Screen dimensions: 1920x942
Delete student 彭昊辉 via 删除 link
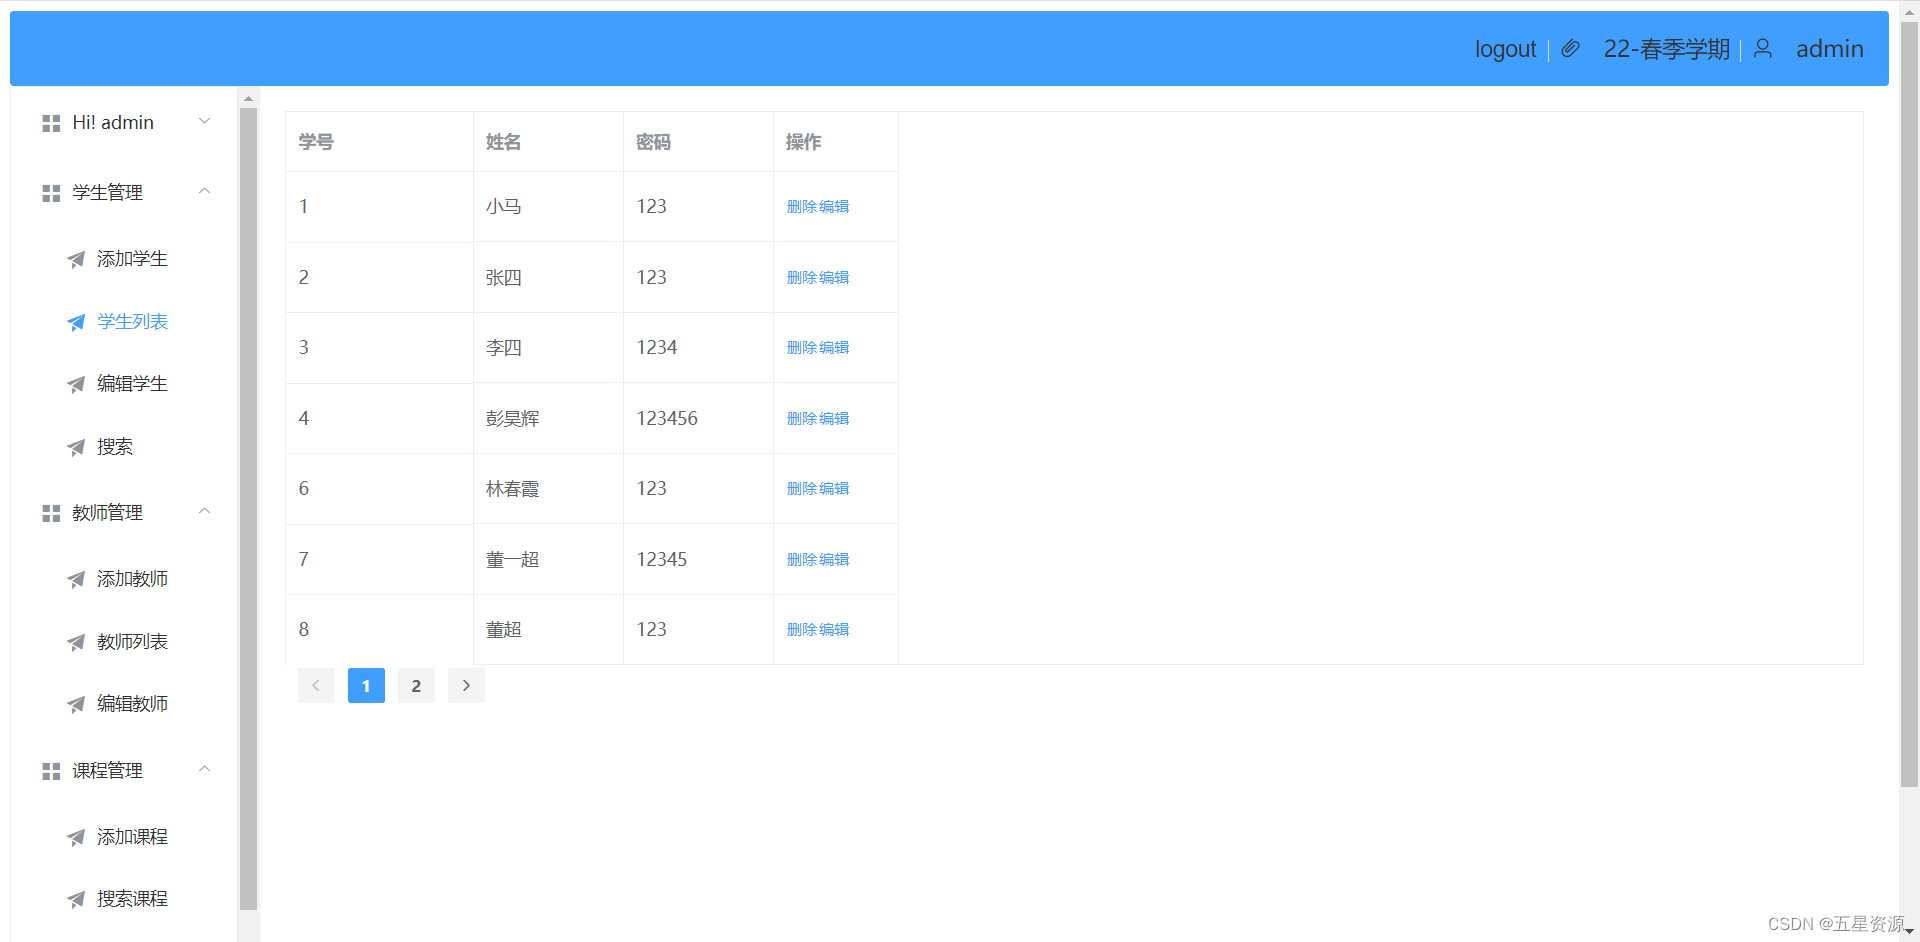tap(802, 419)
